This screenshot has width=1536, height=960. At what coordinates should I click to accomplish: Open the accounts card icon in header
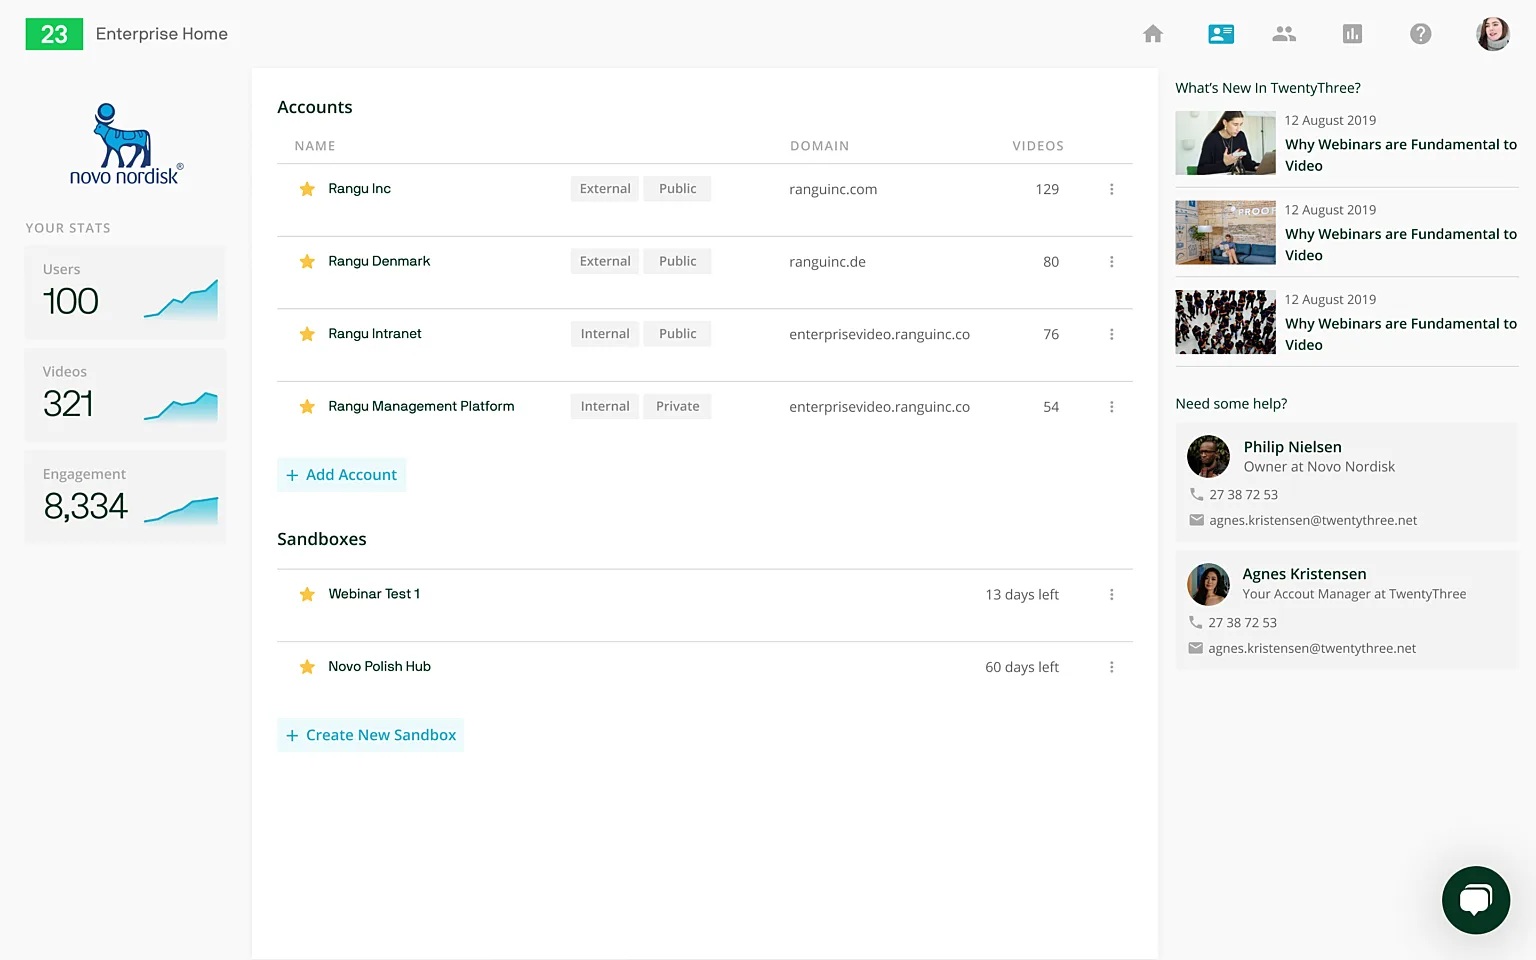(1221, 34)
